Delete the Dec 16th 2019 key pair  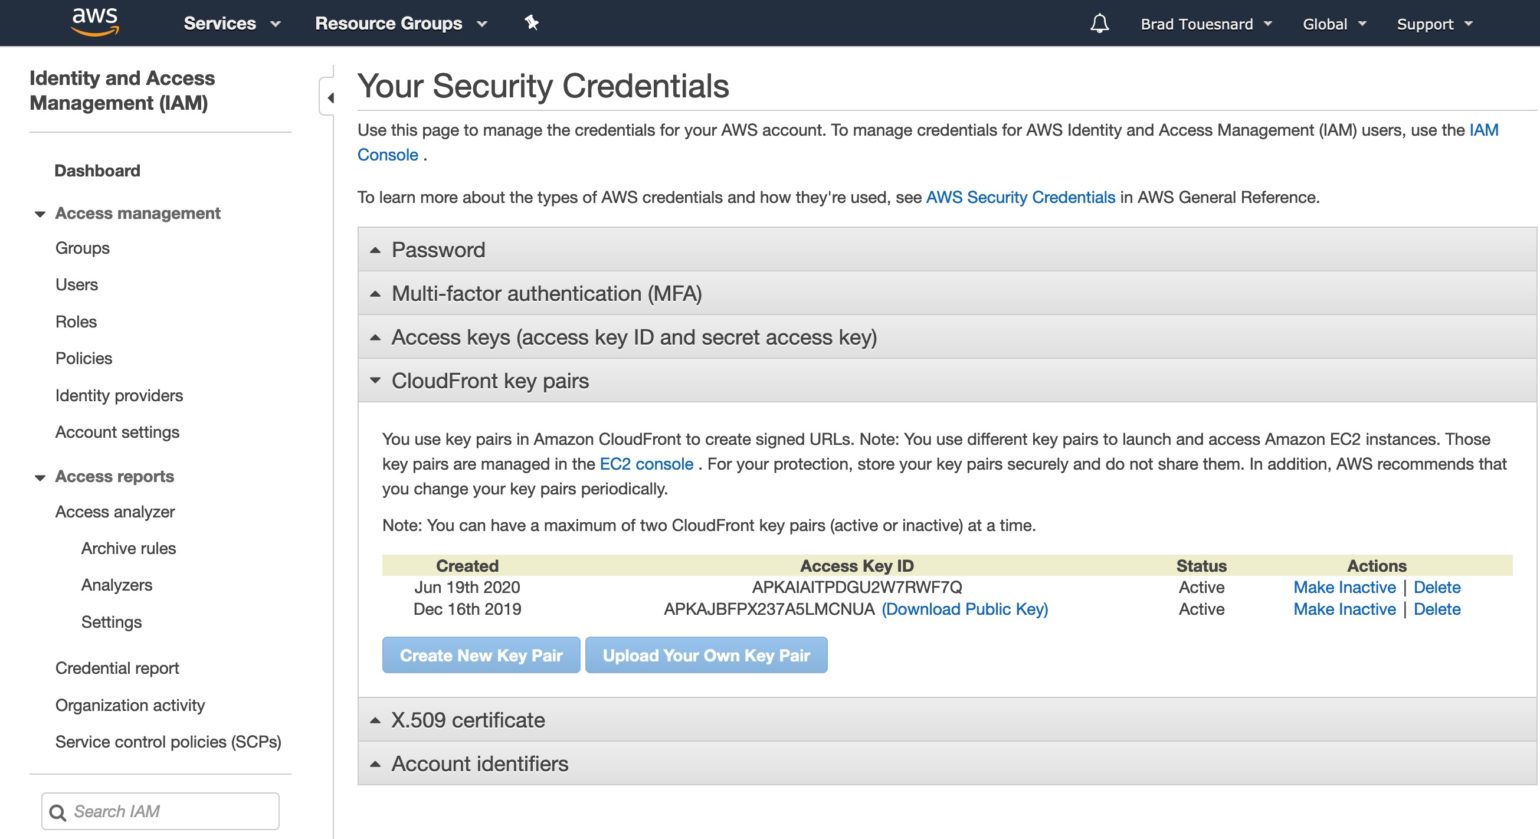[1437, 609]
